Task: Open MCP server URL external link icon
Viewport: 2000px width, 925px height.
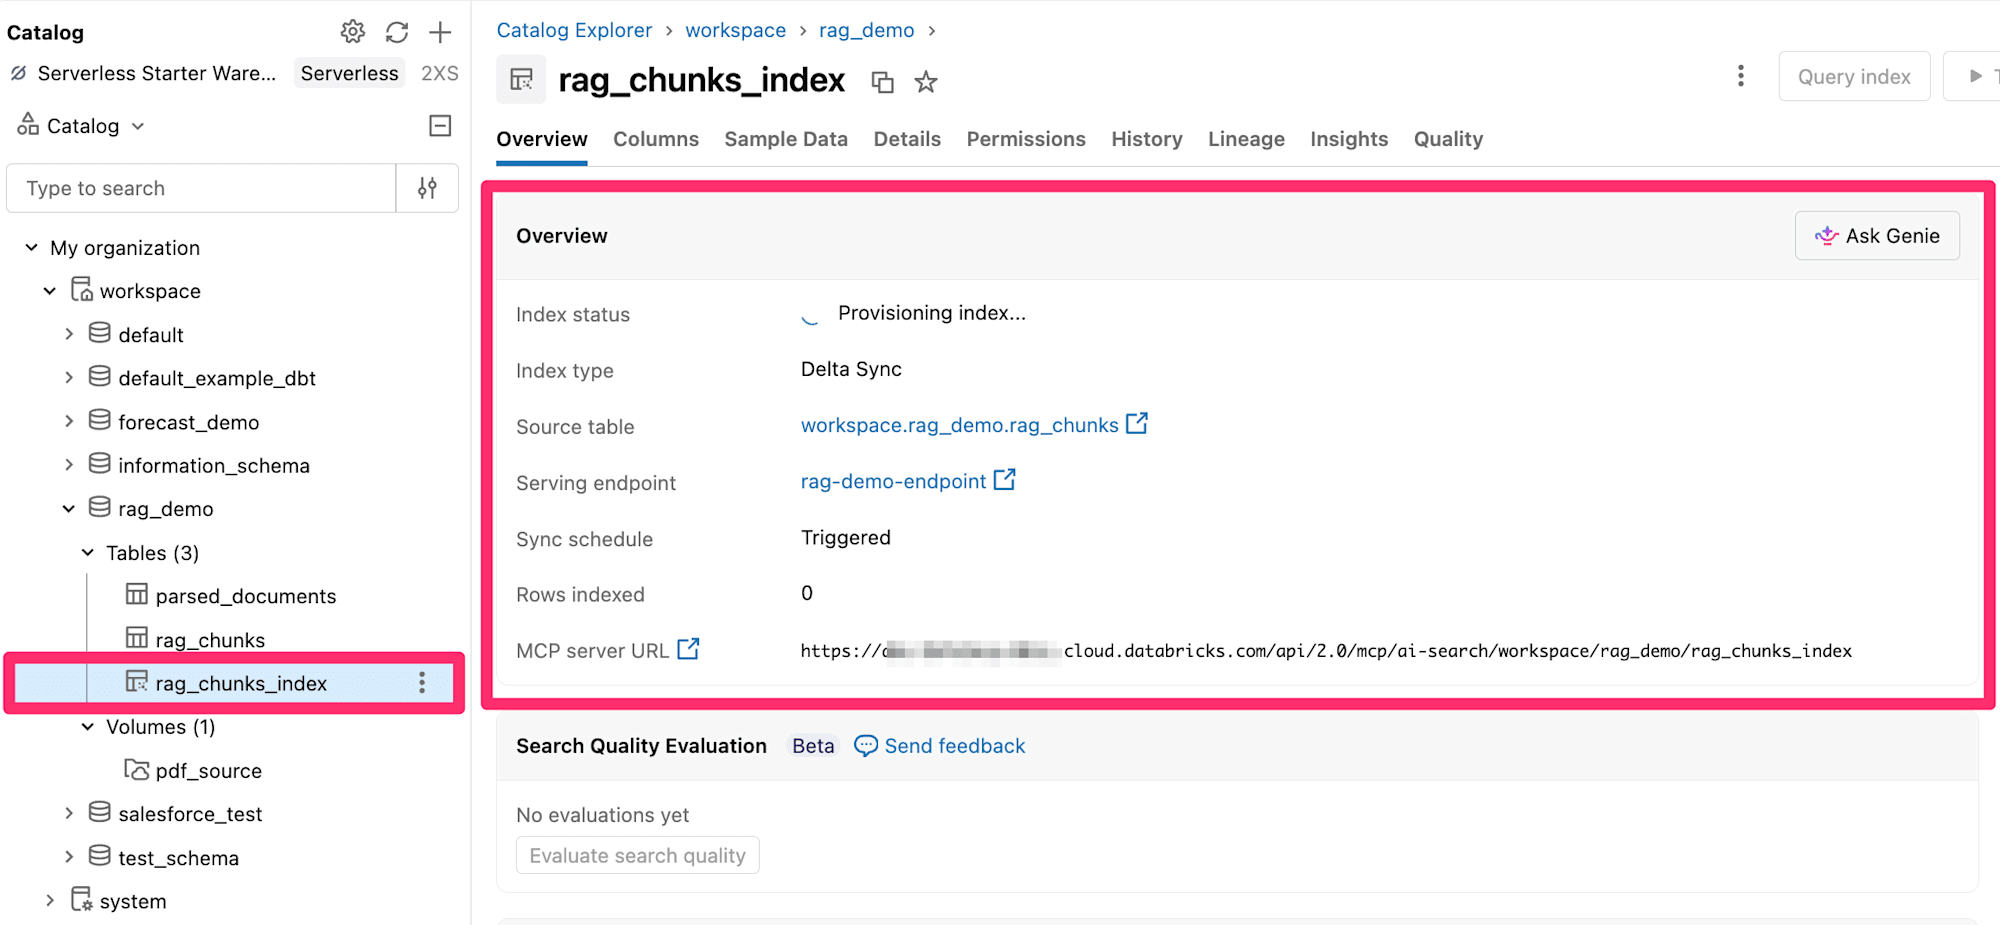Action: pyautogui.click(x=688, y=649)
